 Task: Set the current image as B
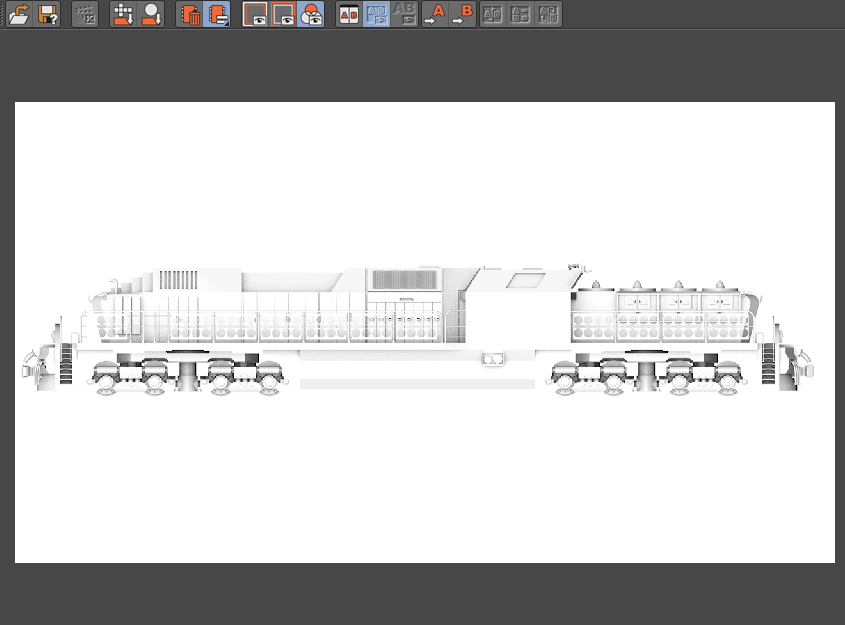click(x=462, y=14)
